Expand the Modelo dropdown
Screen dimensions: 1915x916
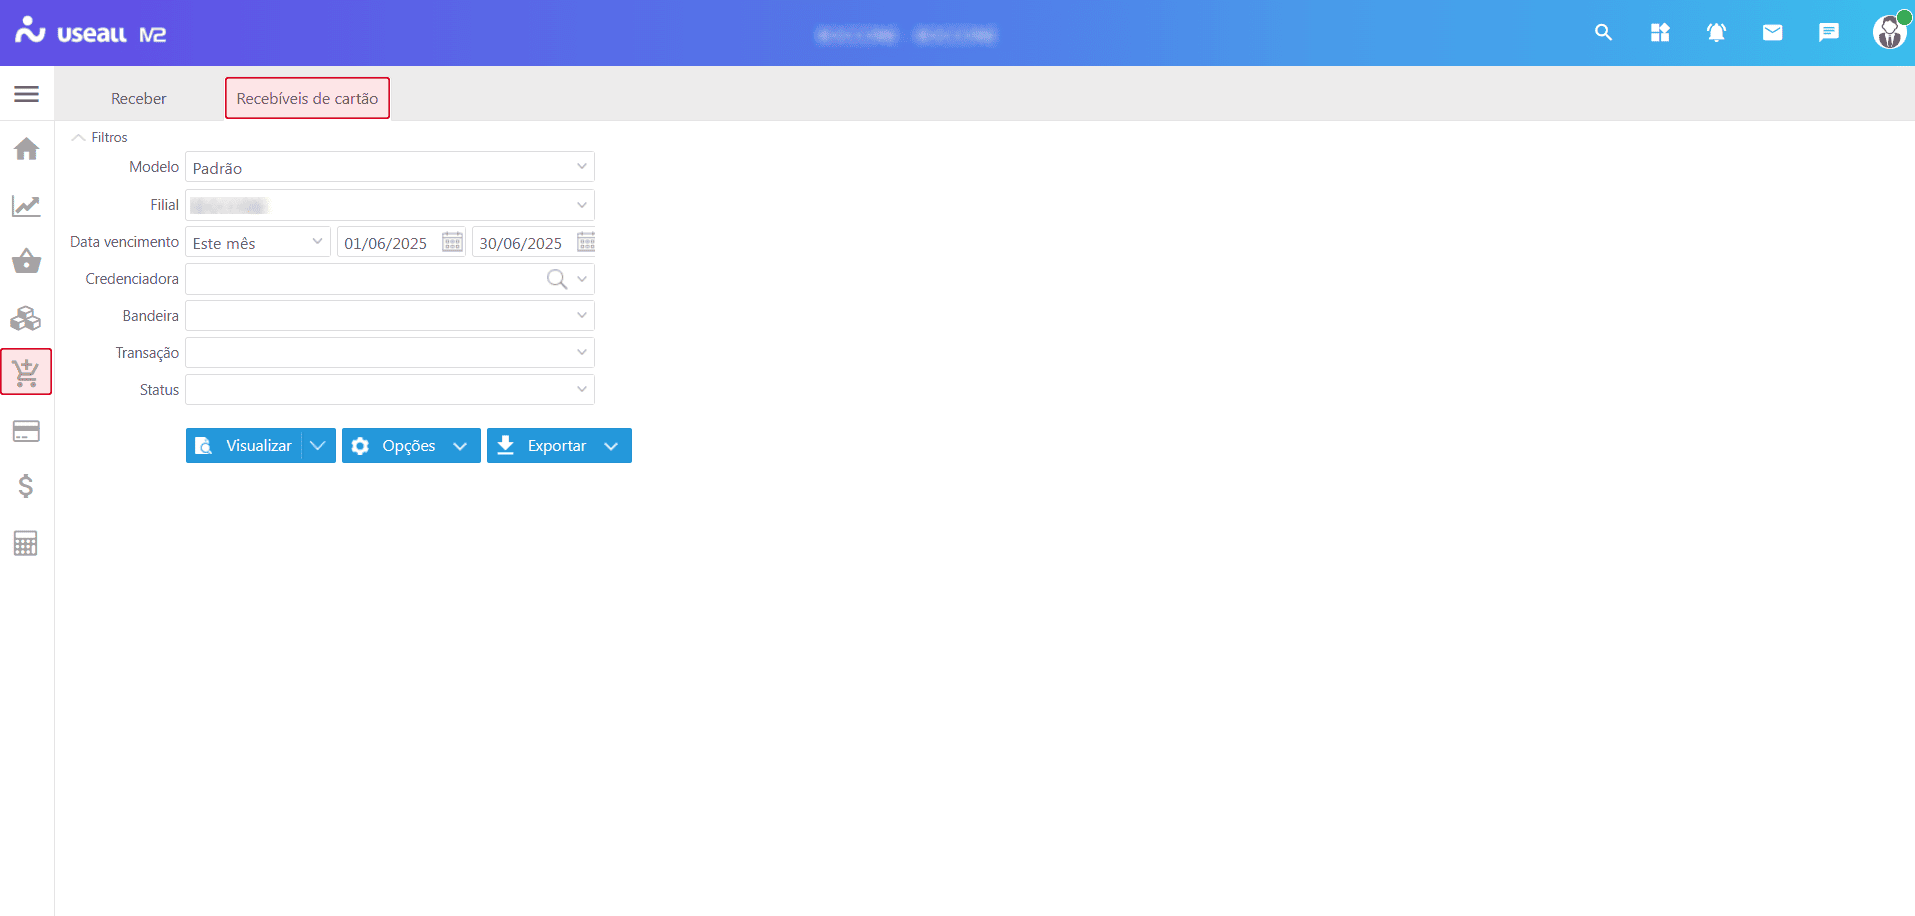581,167
